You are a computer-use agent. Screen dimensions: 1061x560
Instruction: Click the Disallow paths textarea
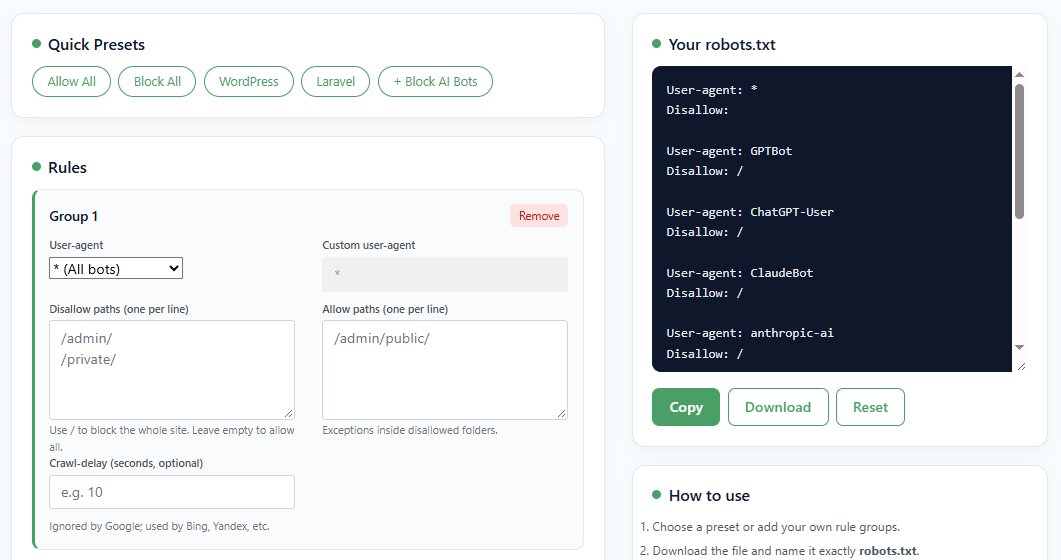[x=172, y=369]
